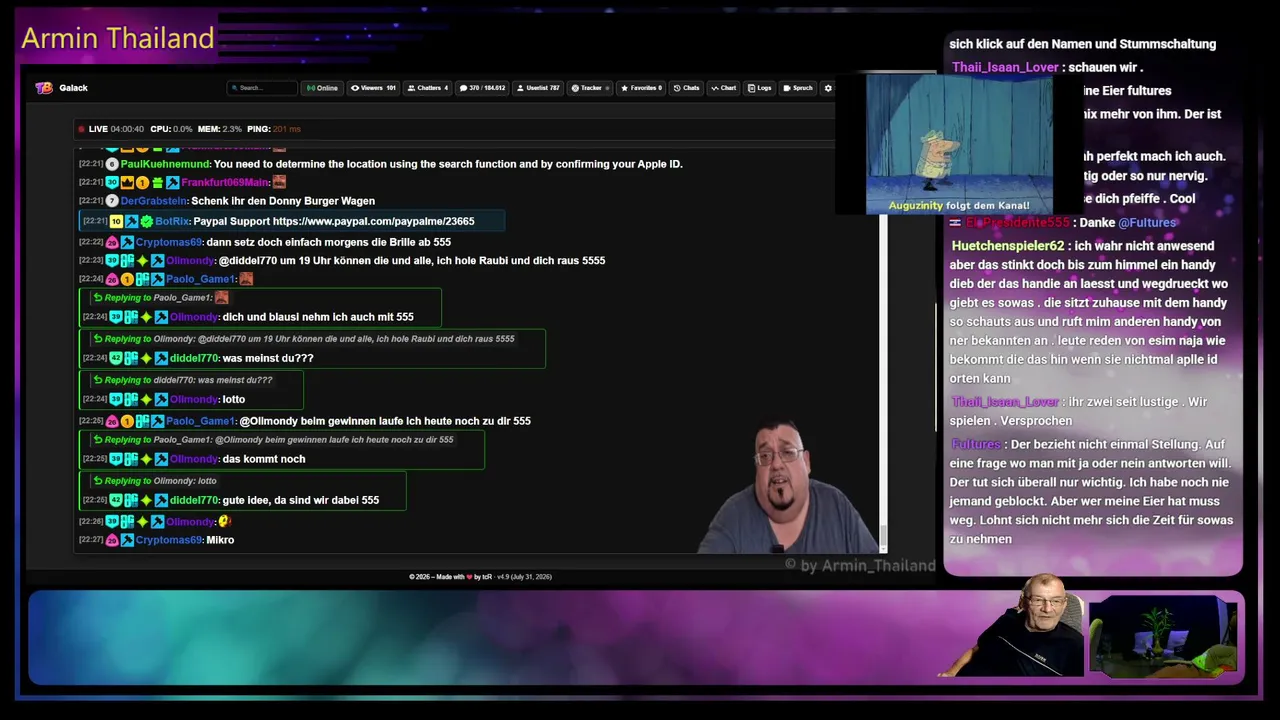Click the 370 / 184.012 message counter
This screenshot has height=720, width=1280.
(x=483, y=88)
